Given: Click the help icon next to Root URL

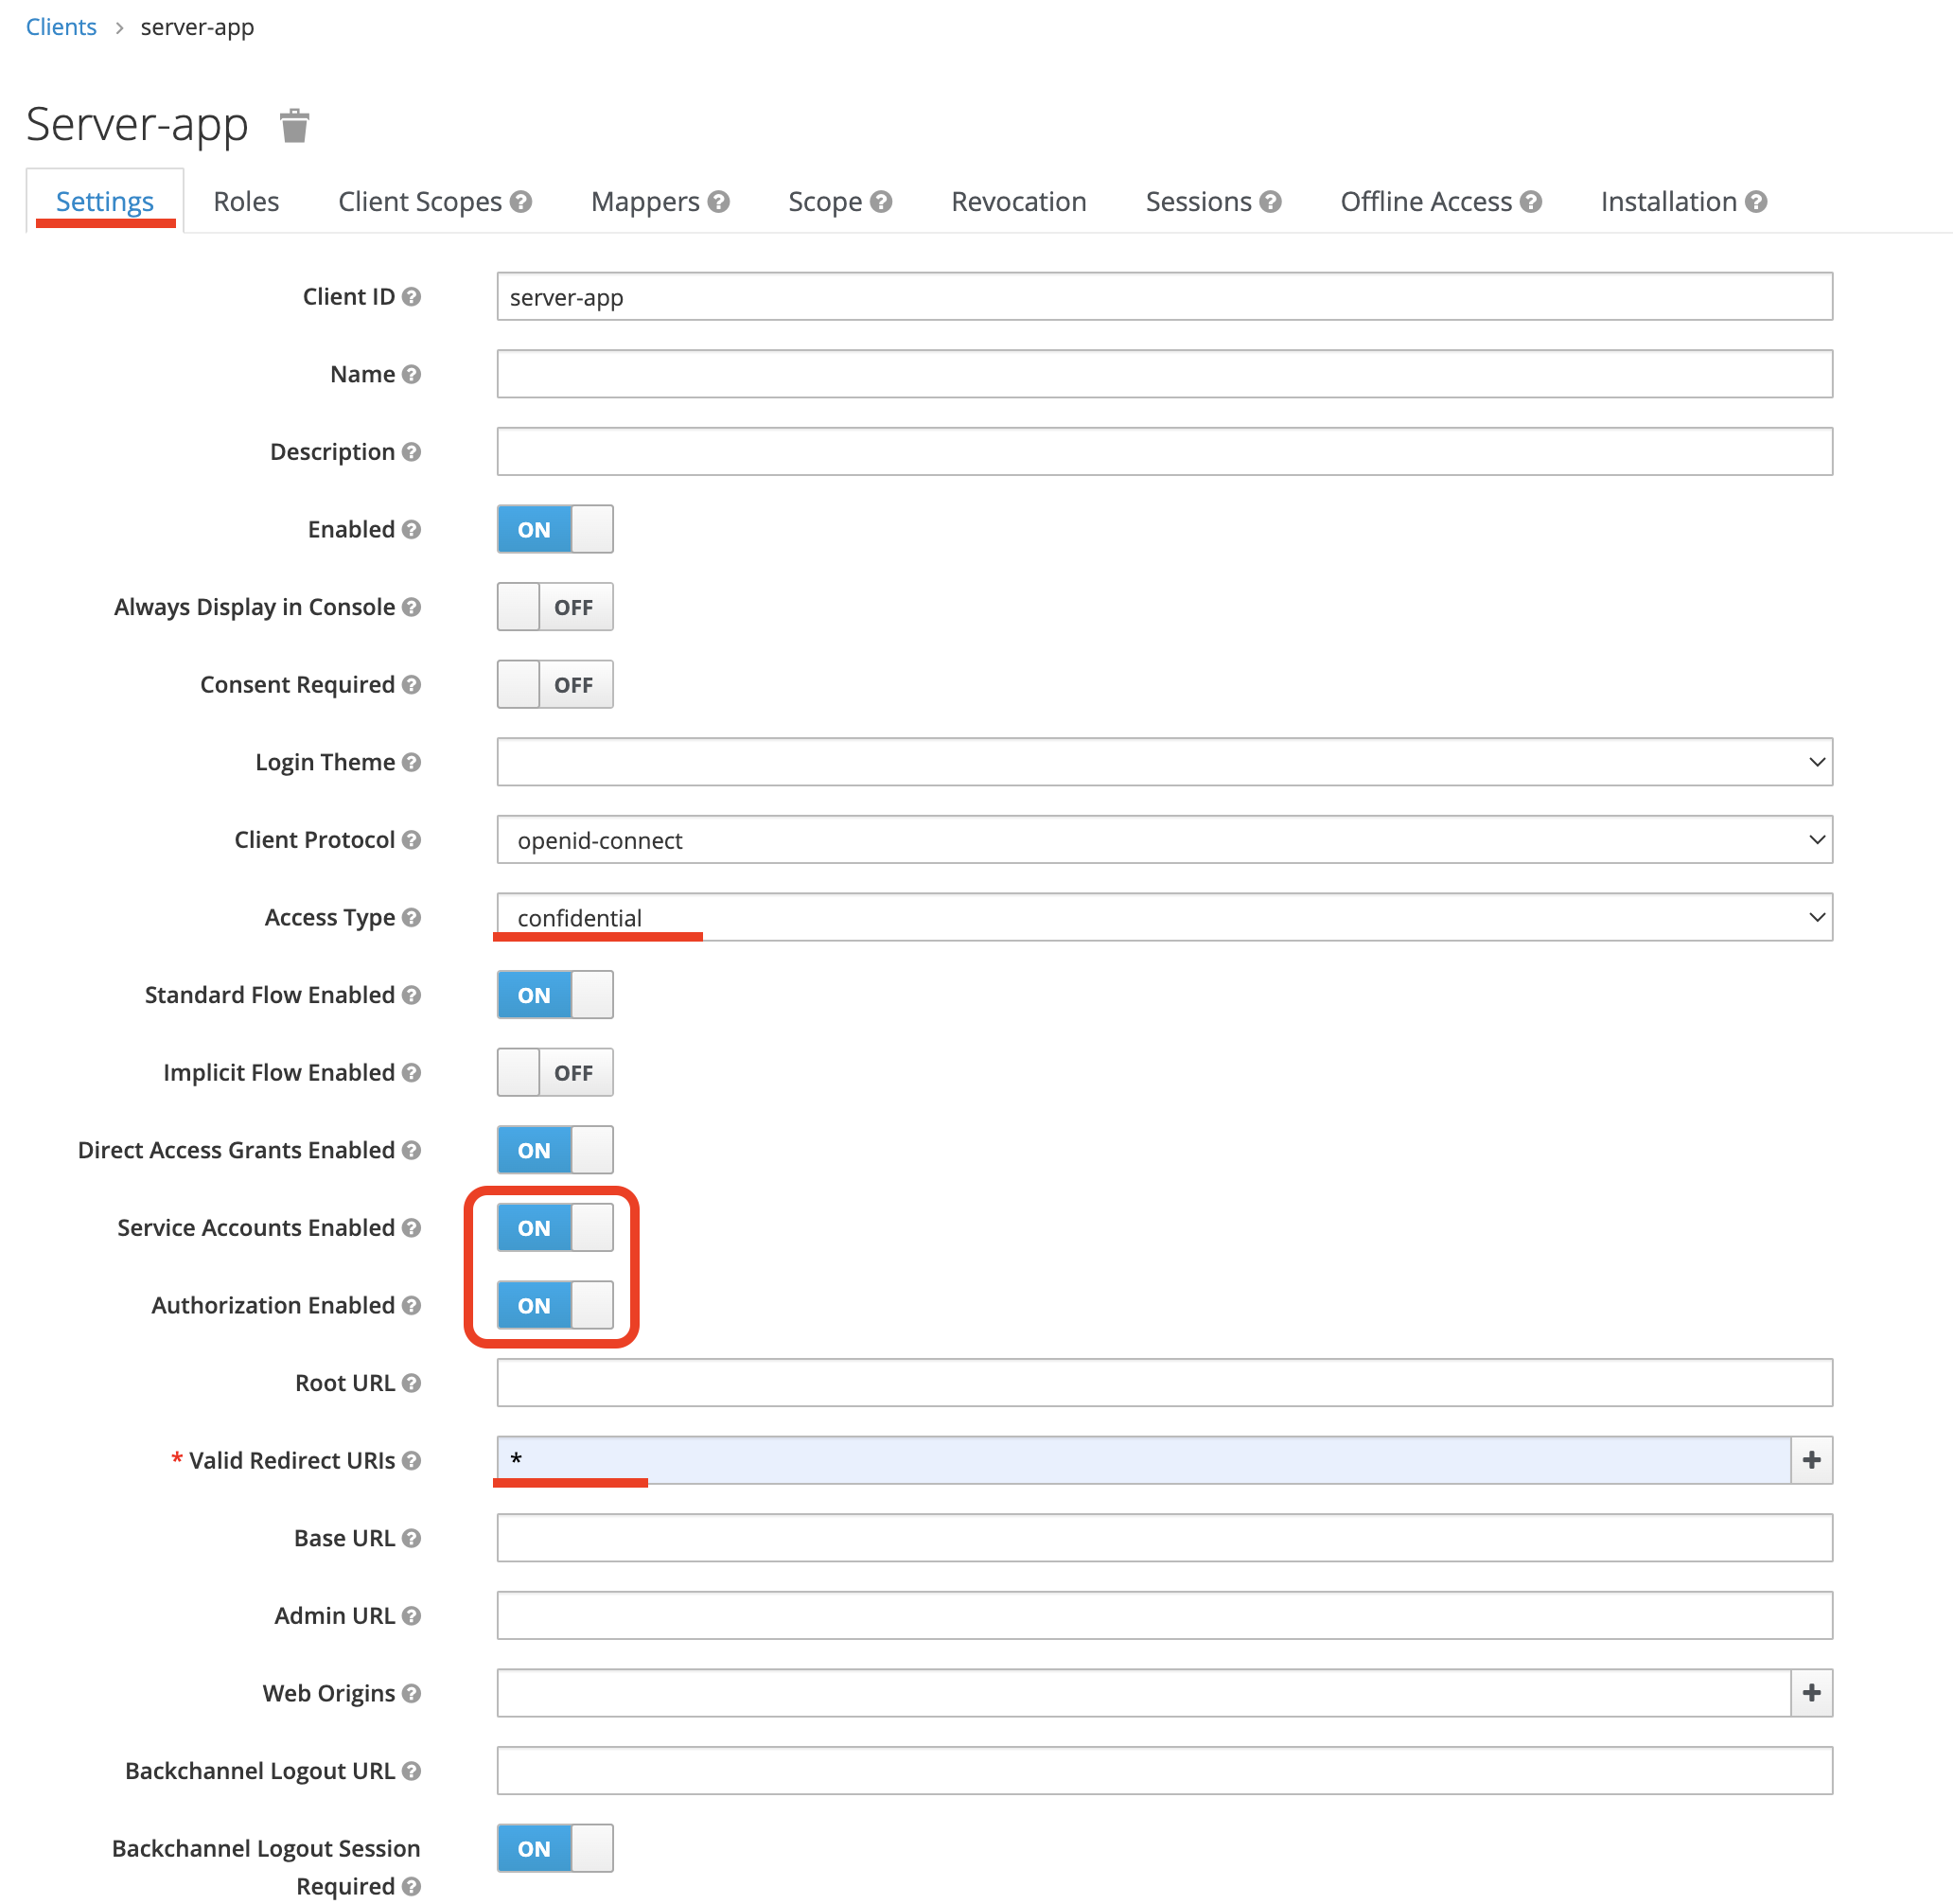Looking at the screenshot, I should click(411, 1383).
